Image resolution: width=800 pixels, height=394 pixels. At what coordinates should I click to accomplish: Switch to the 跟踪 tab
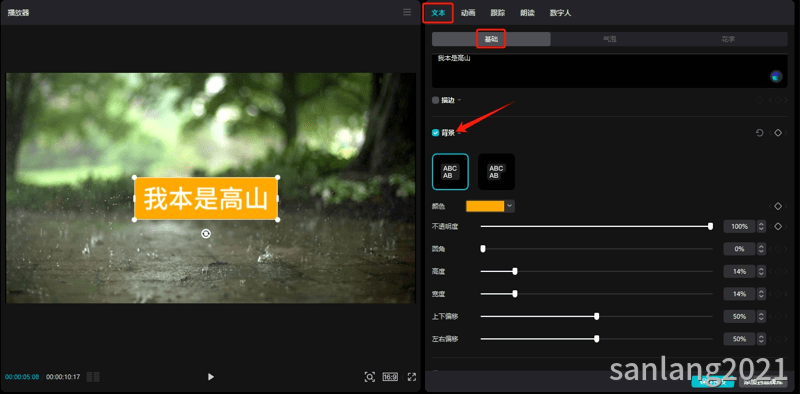(498, 13)
